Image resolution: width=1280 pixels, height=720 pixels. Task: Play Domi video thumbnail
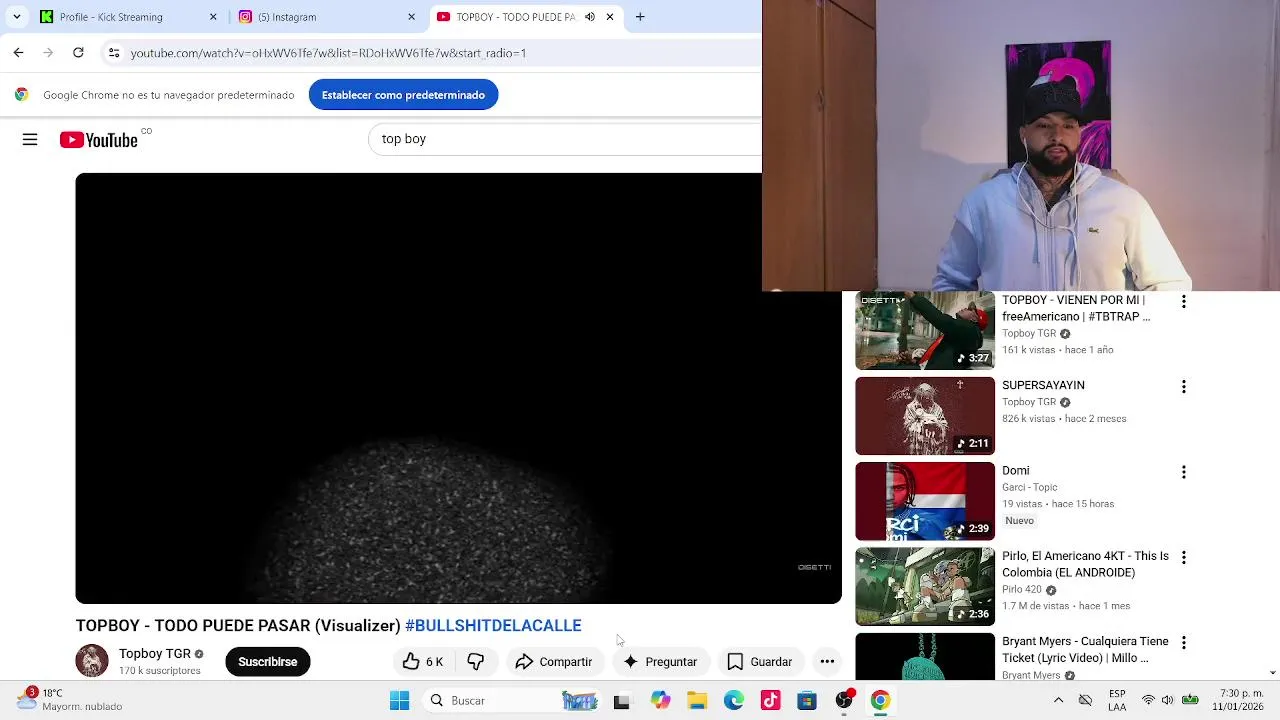[x=925, y=501]
